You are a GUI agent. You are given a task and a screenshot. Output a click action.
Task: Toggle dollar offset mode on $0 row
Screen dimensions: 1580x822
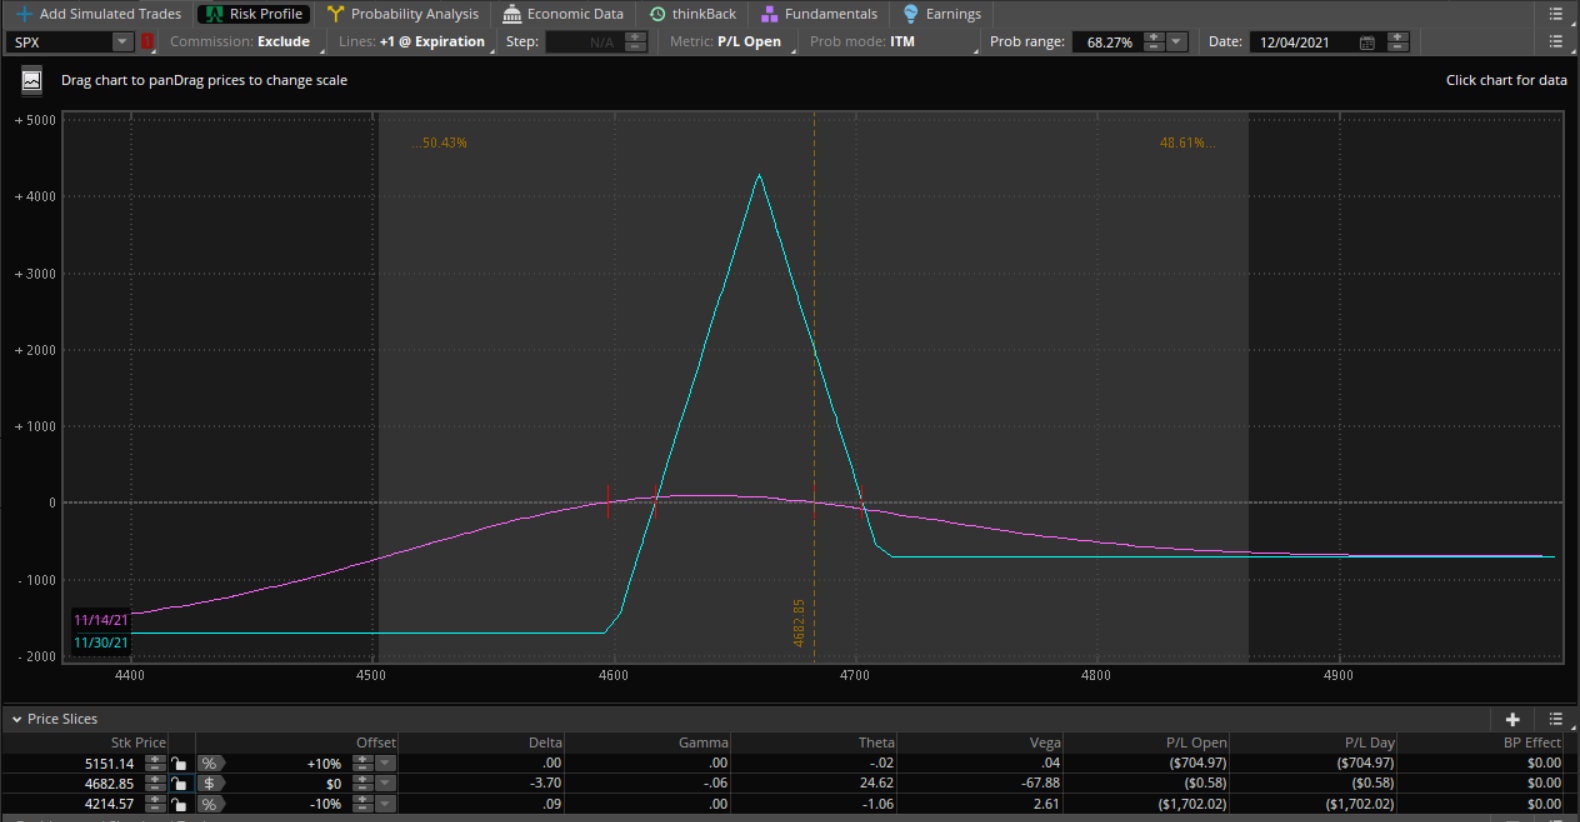coord(210,783)
